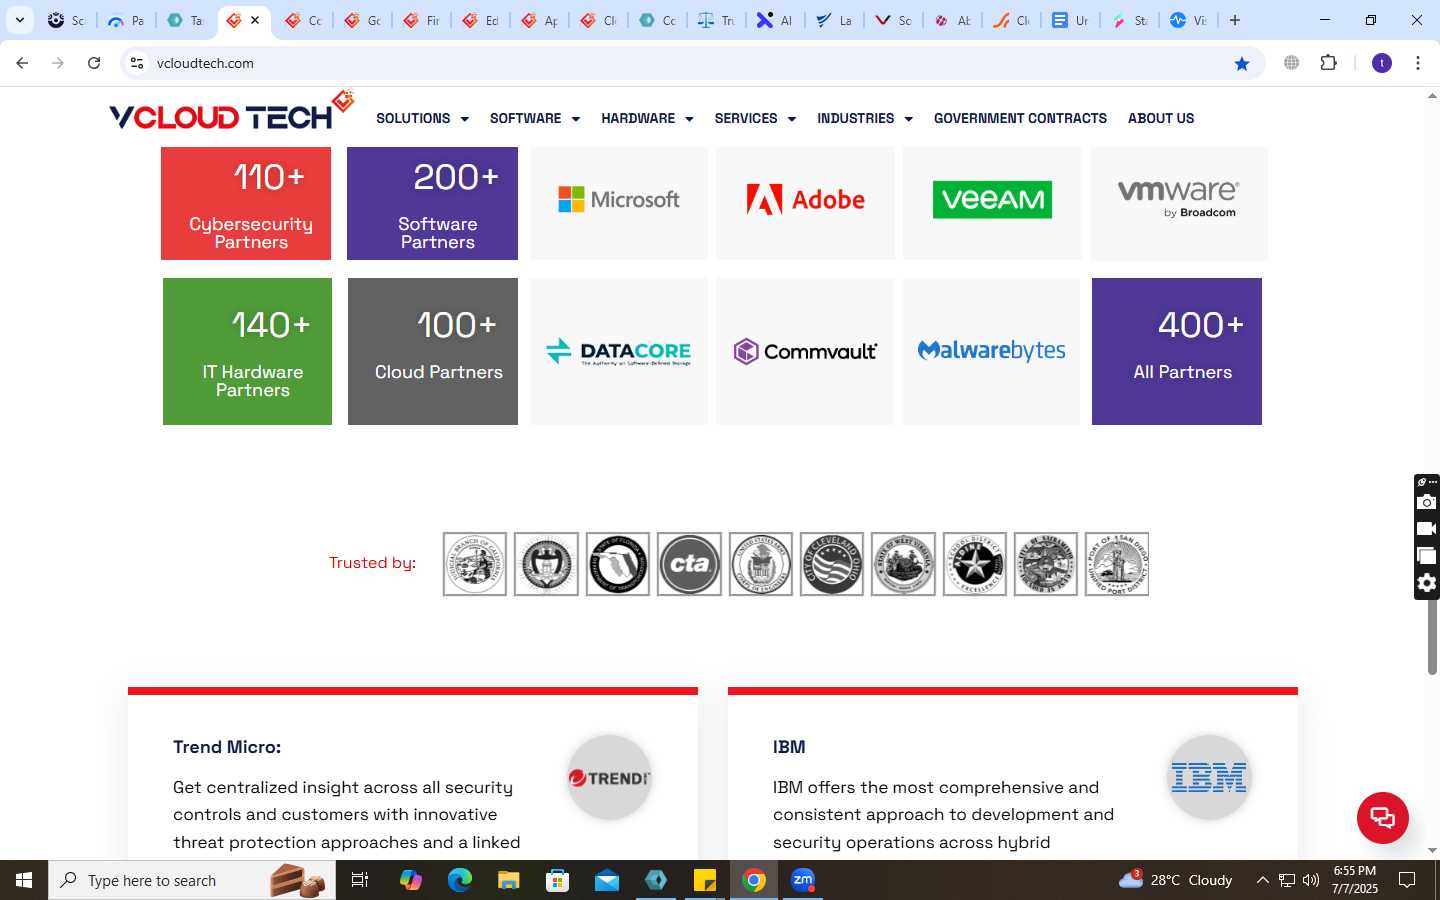Click the Trend Micro heading
Viewport: 1440px width, 900px height.
pyautogui.click(x=227, y=747)
